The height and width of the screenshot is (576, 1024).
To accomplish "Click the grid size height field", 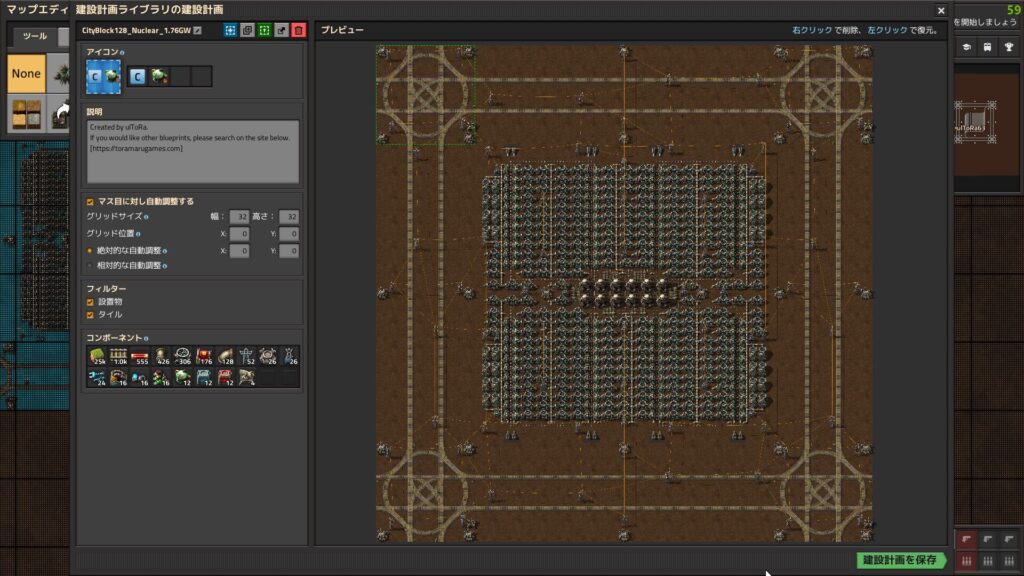I will pos(289,216).
